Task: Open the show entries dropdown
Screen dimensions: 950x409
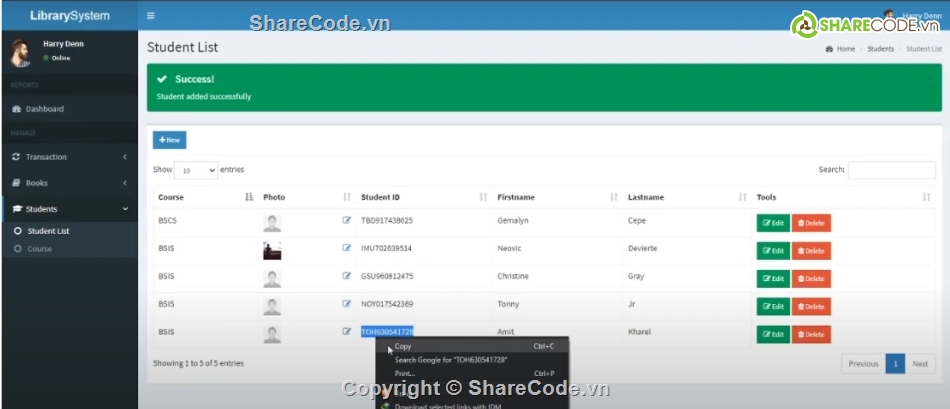Action: click(x=196, y=171)
